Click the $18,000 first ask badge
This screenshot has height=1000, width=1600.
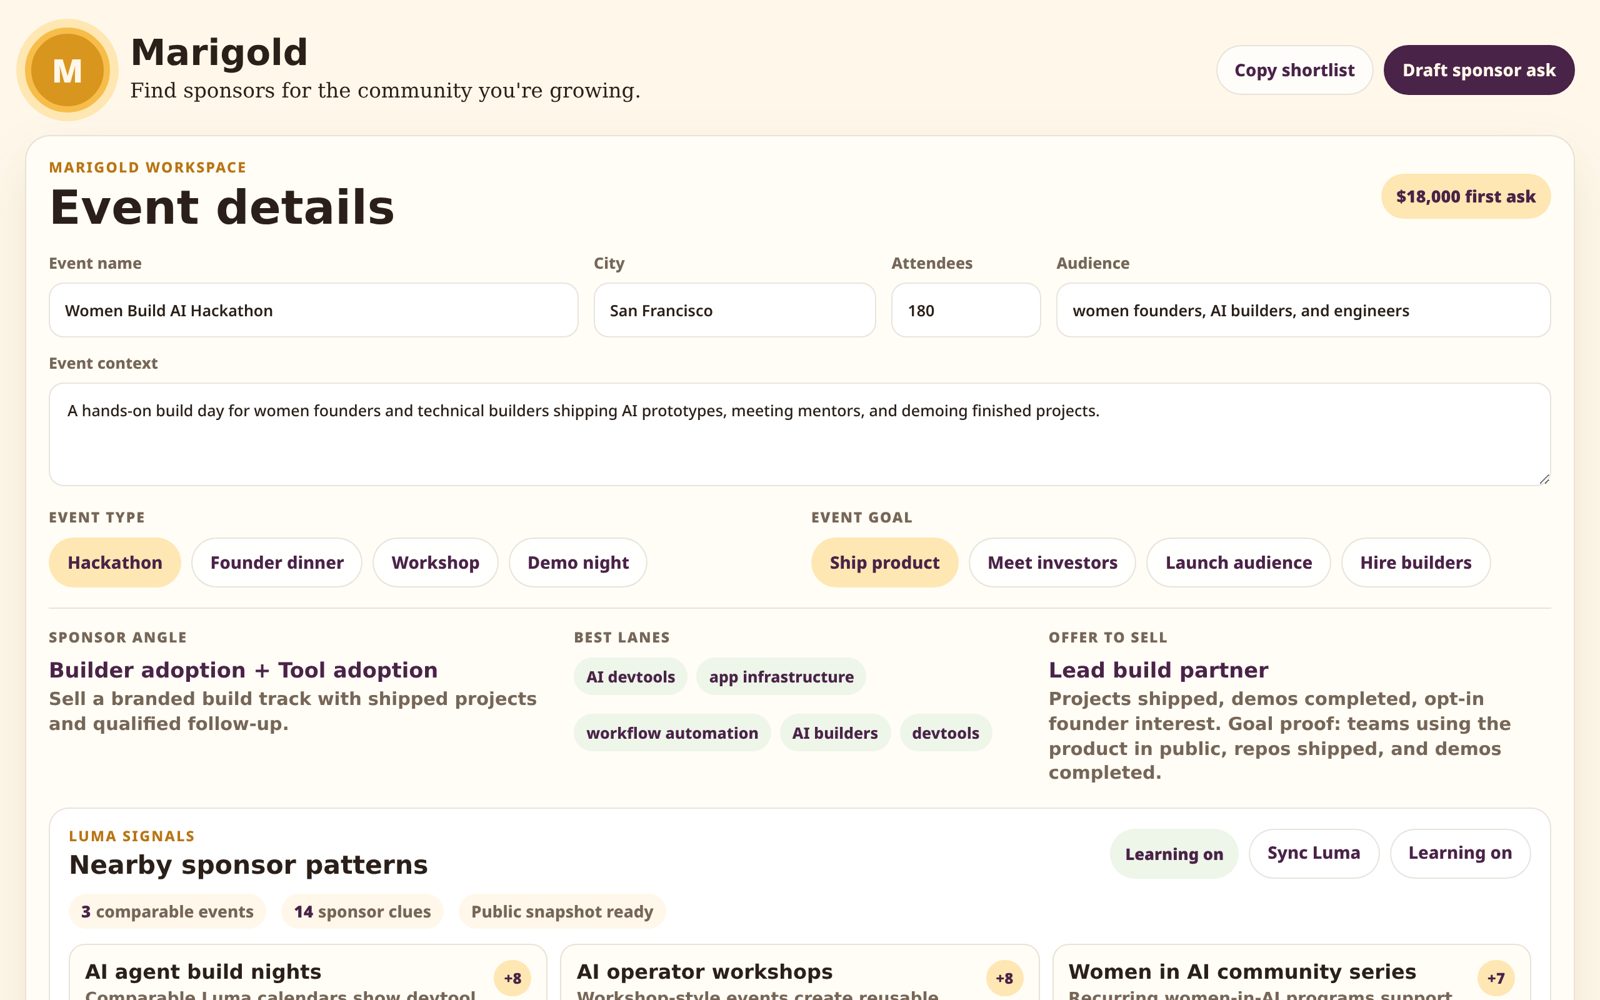pos(1466,196)
